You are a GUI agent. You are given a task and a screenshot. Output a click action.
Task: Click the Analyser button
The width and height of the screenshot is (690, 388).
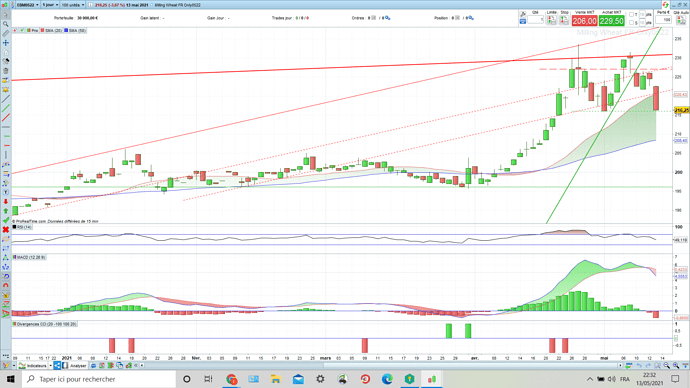pos(75,366)
